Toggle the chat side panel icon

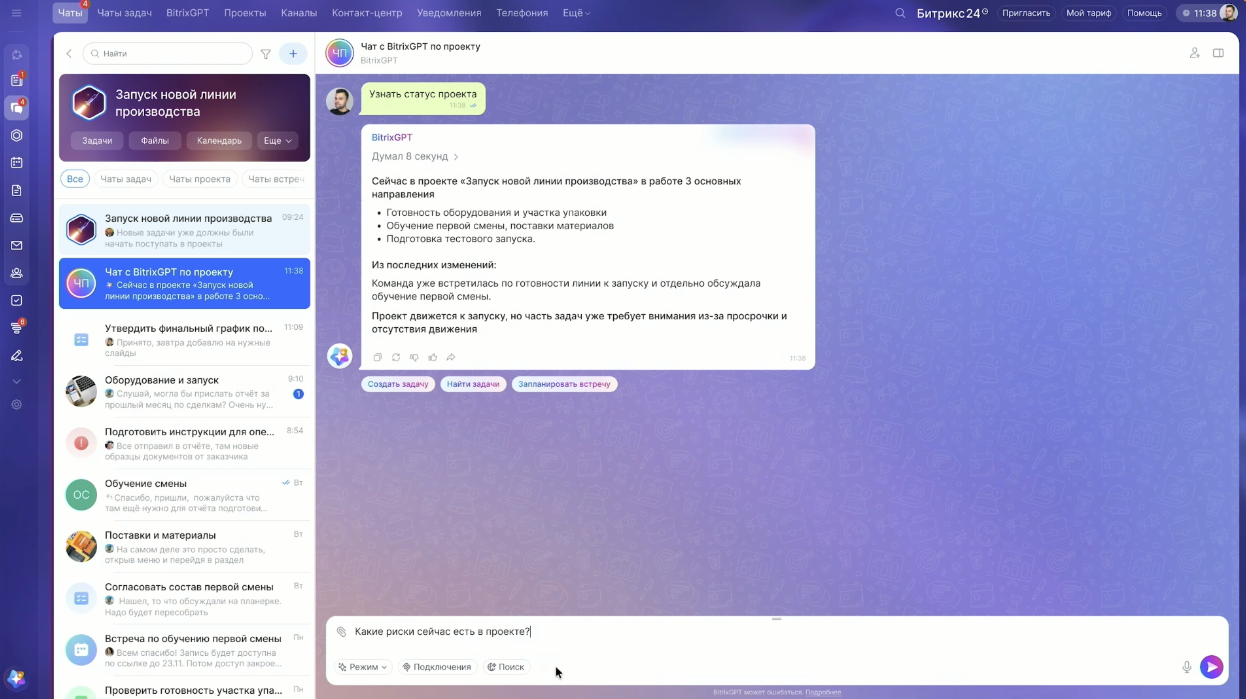1218,53
